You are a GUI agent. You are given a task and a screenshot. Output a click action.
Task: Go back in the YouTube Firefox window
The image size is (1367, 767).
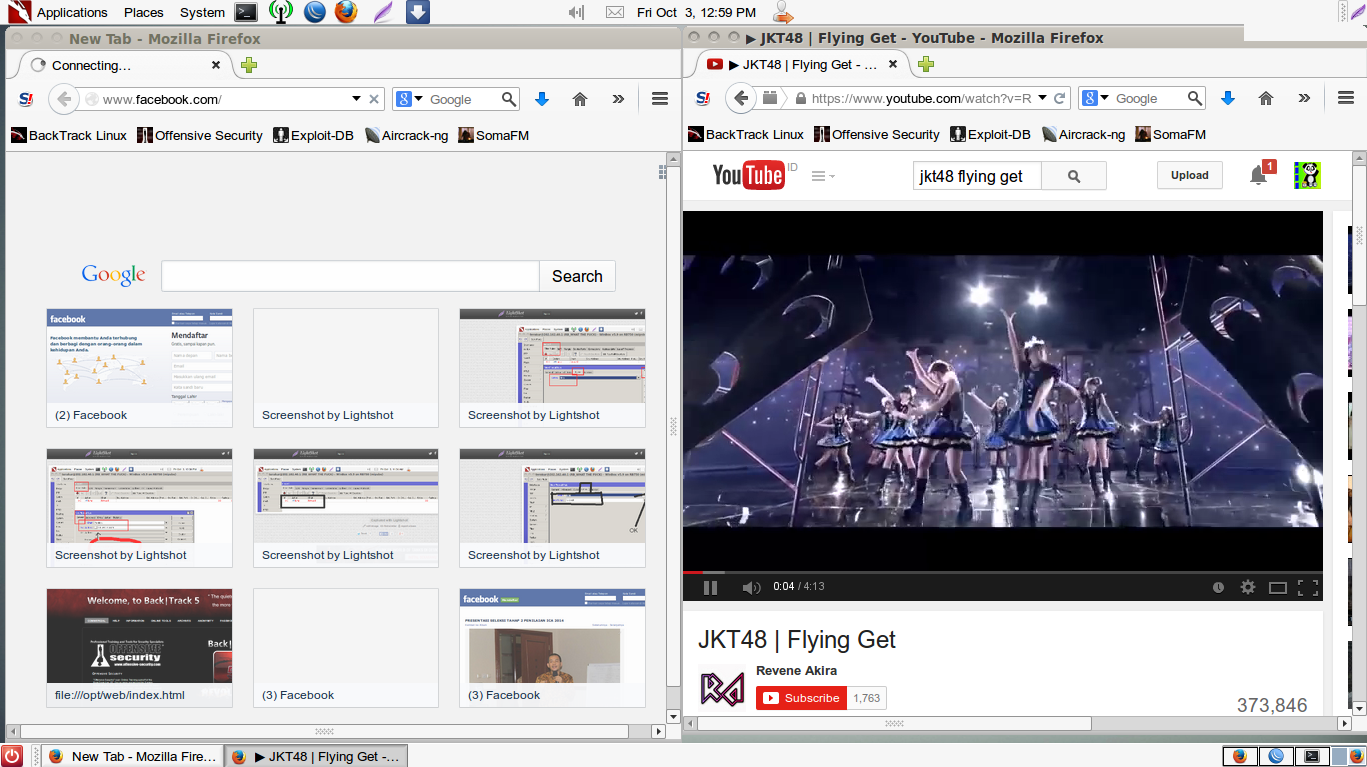(741, 98)
